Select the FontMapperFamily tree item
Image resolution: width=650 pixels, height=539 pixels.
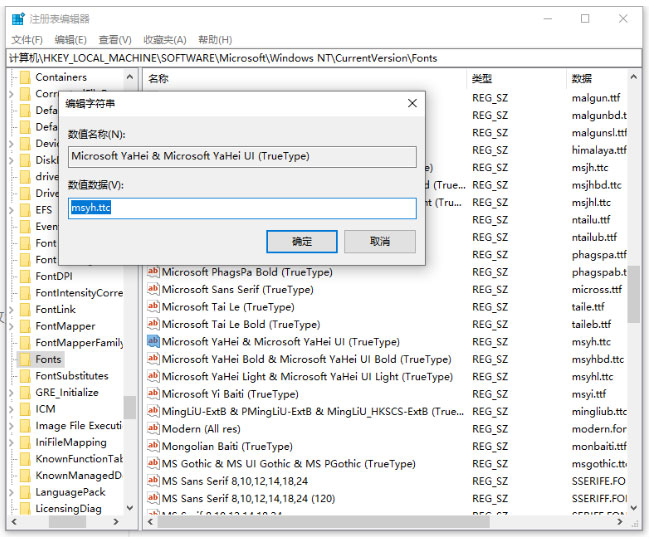point(79,342)
